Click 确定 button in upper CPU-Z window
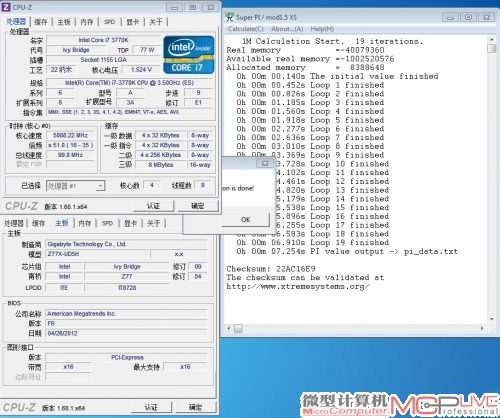Image resolution: width=500 pixels, height=418 pixels. tap(198, 206)
